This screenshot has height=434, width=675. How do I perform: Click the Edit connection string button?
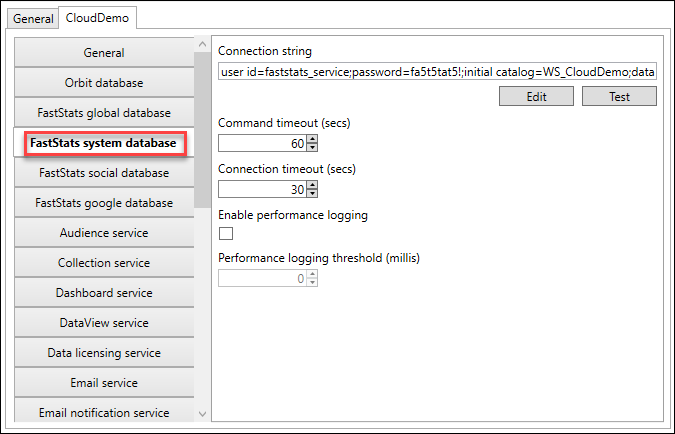[536, 96]
